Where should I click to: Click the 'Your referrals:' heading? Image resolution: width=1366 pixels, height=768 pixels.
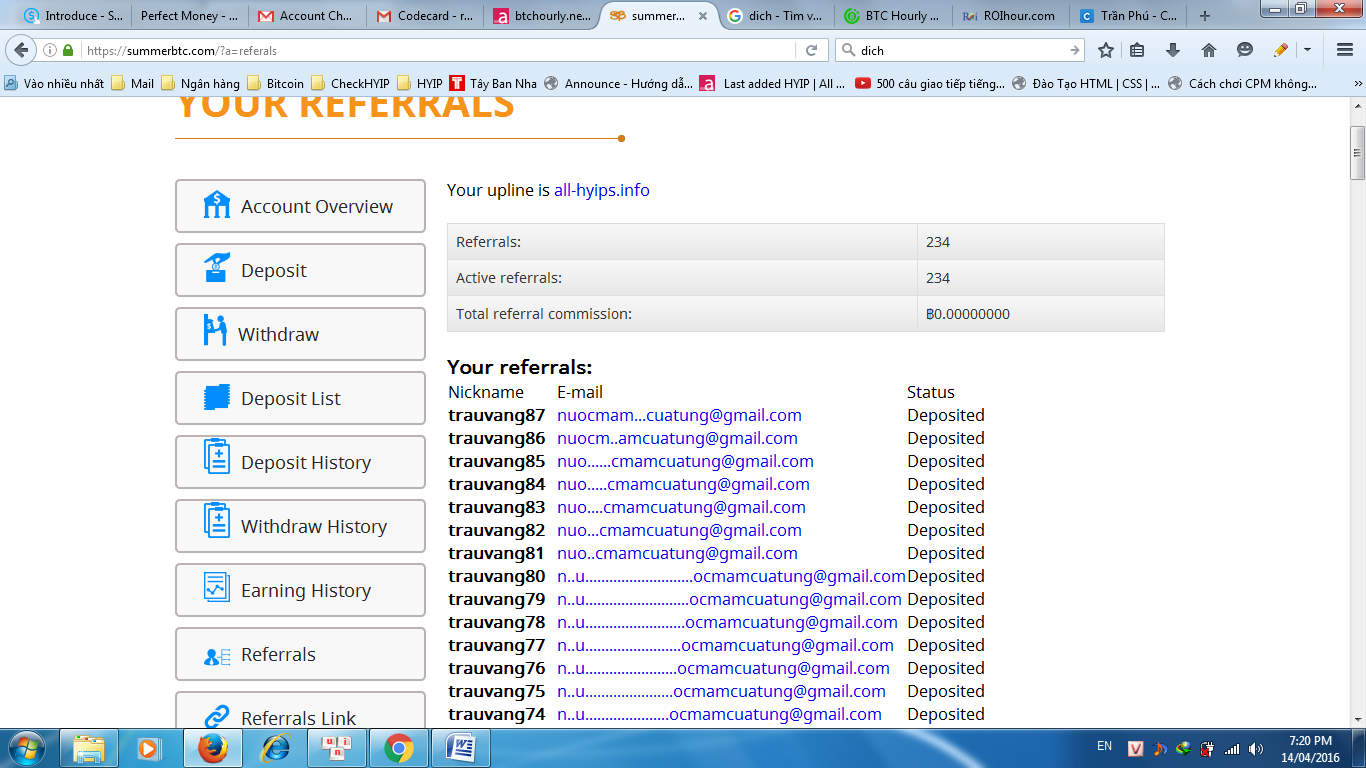pyautogui.click(x=519, y=367)
